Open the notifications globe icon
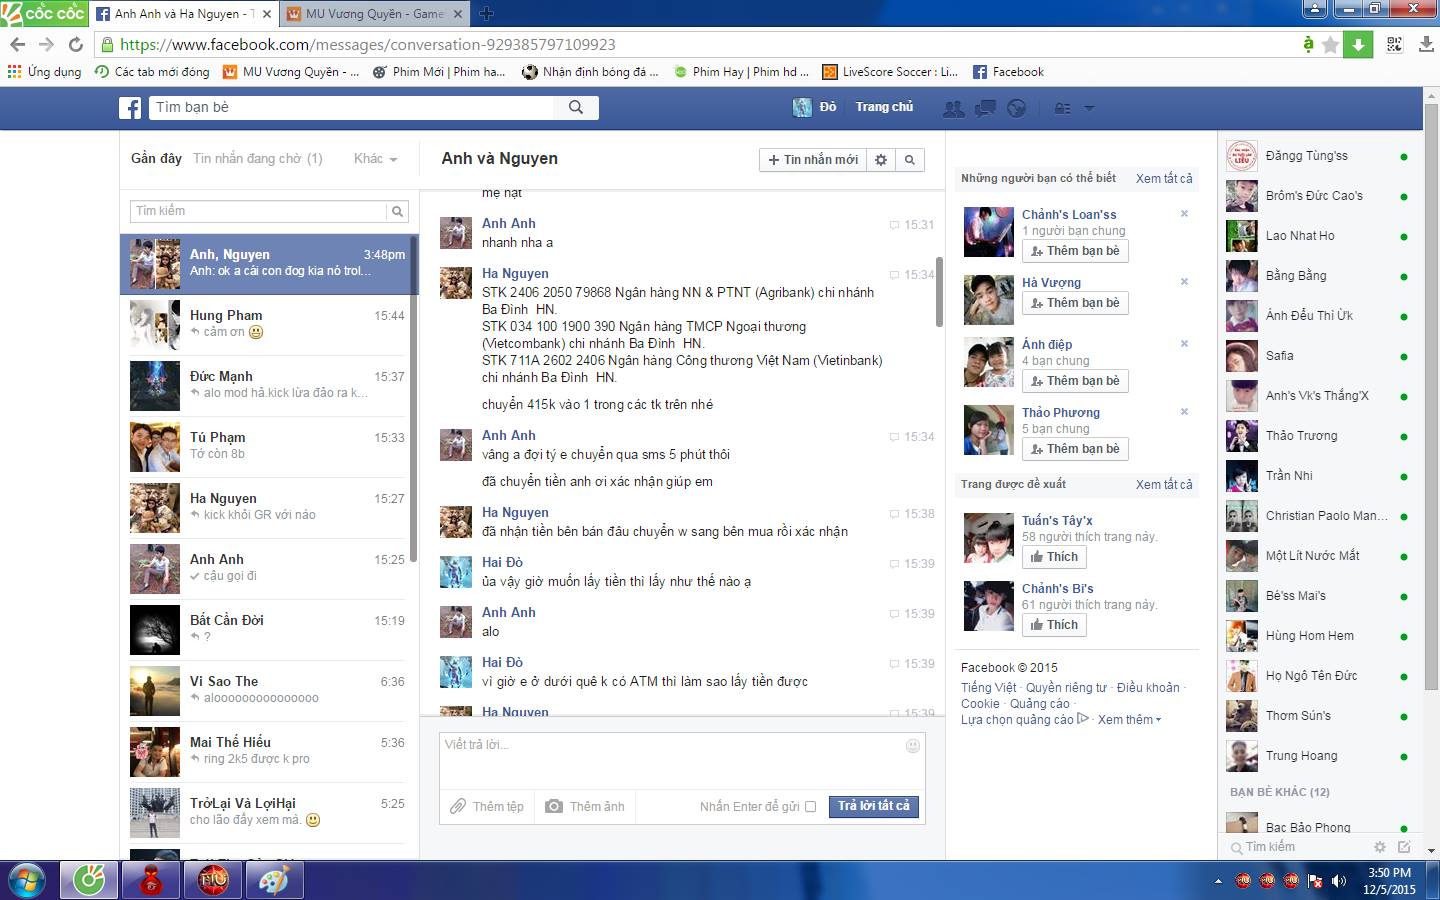Viewport: 1440px width, 900px height. tap(1016, 108)
